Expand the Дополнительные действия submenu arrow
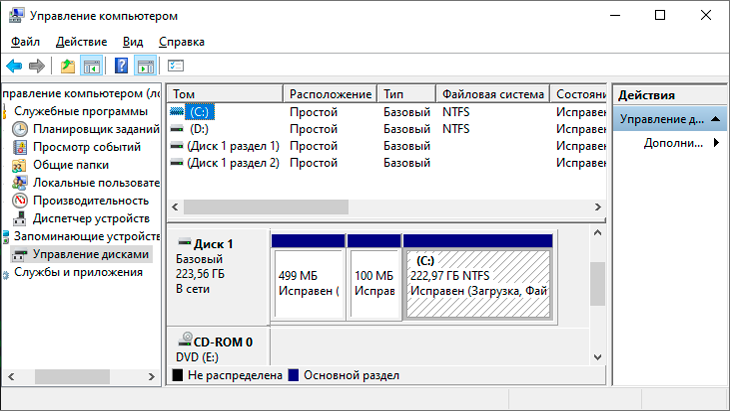Viewport: 730px width, 411px height. pyautogui.click(x=716, y=143)
